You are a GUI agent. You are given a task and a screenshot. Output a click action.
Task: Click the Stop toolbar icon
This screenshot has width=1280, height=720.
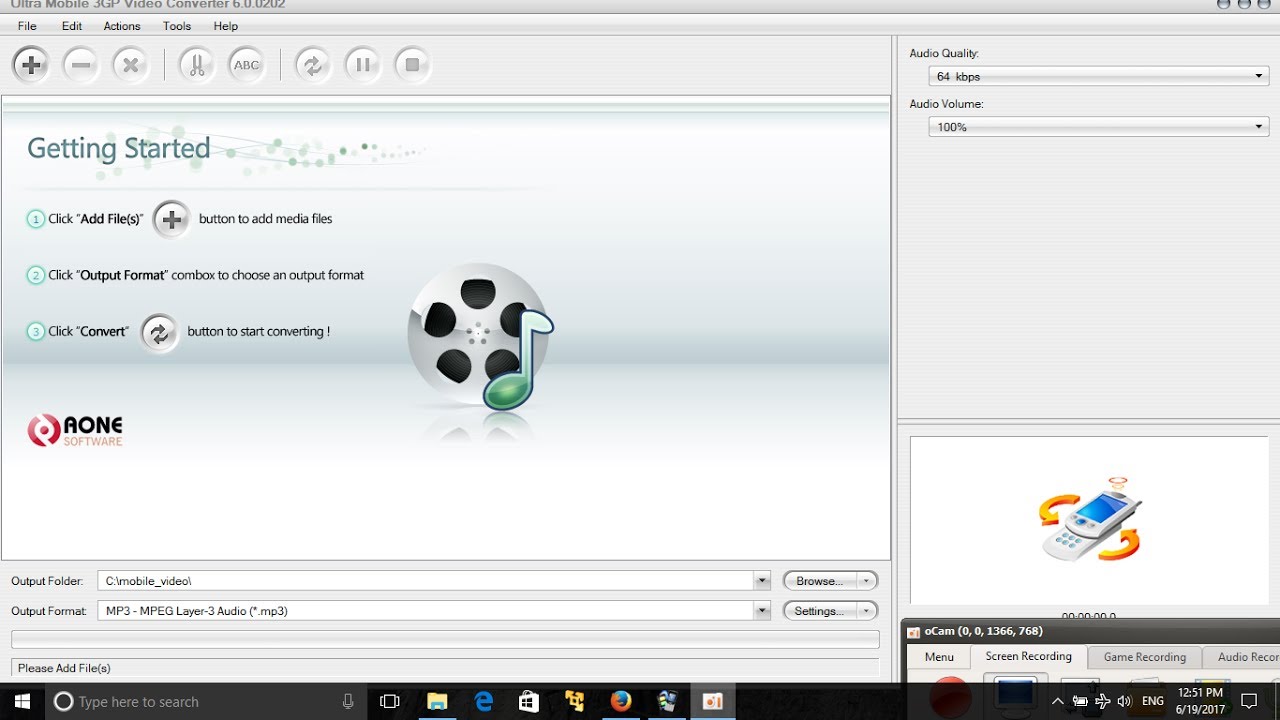(412, 65)
